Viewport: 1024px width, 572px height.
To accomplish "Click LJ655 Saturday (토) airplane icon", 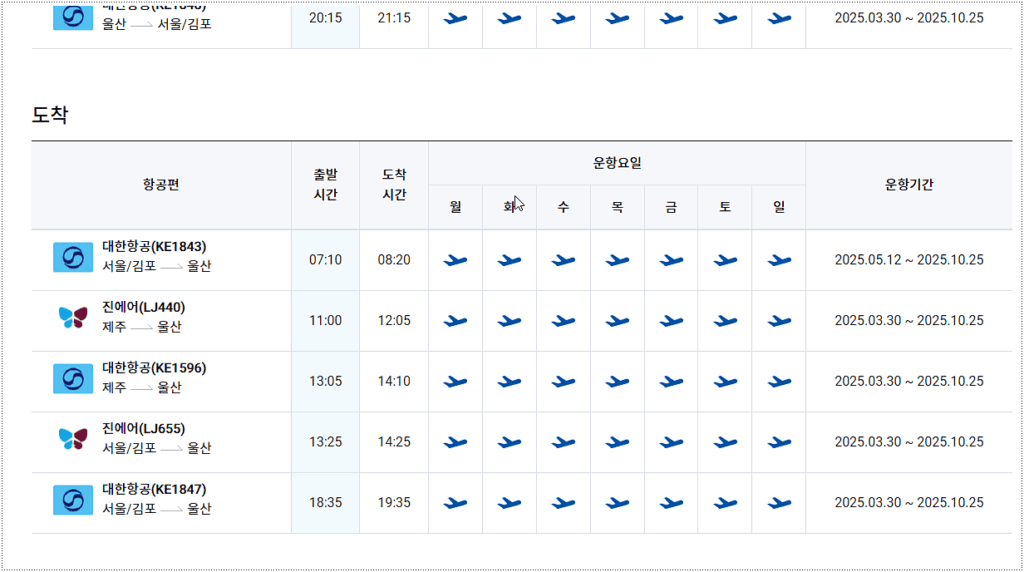I will pyautogui.click(x=725, y=443).
